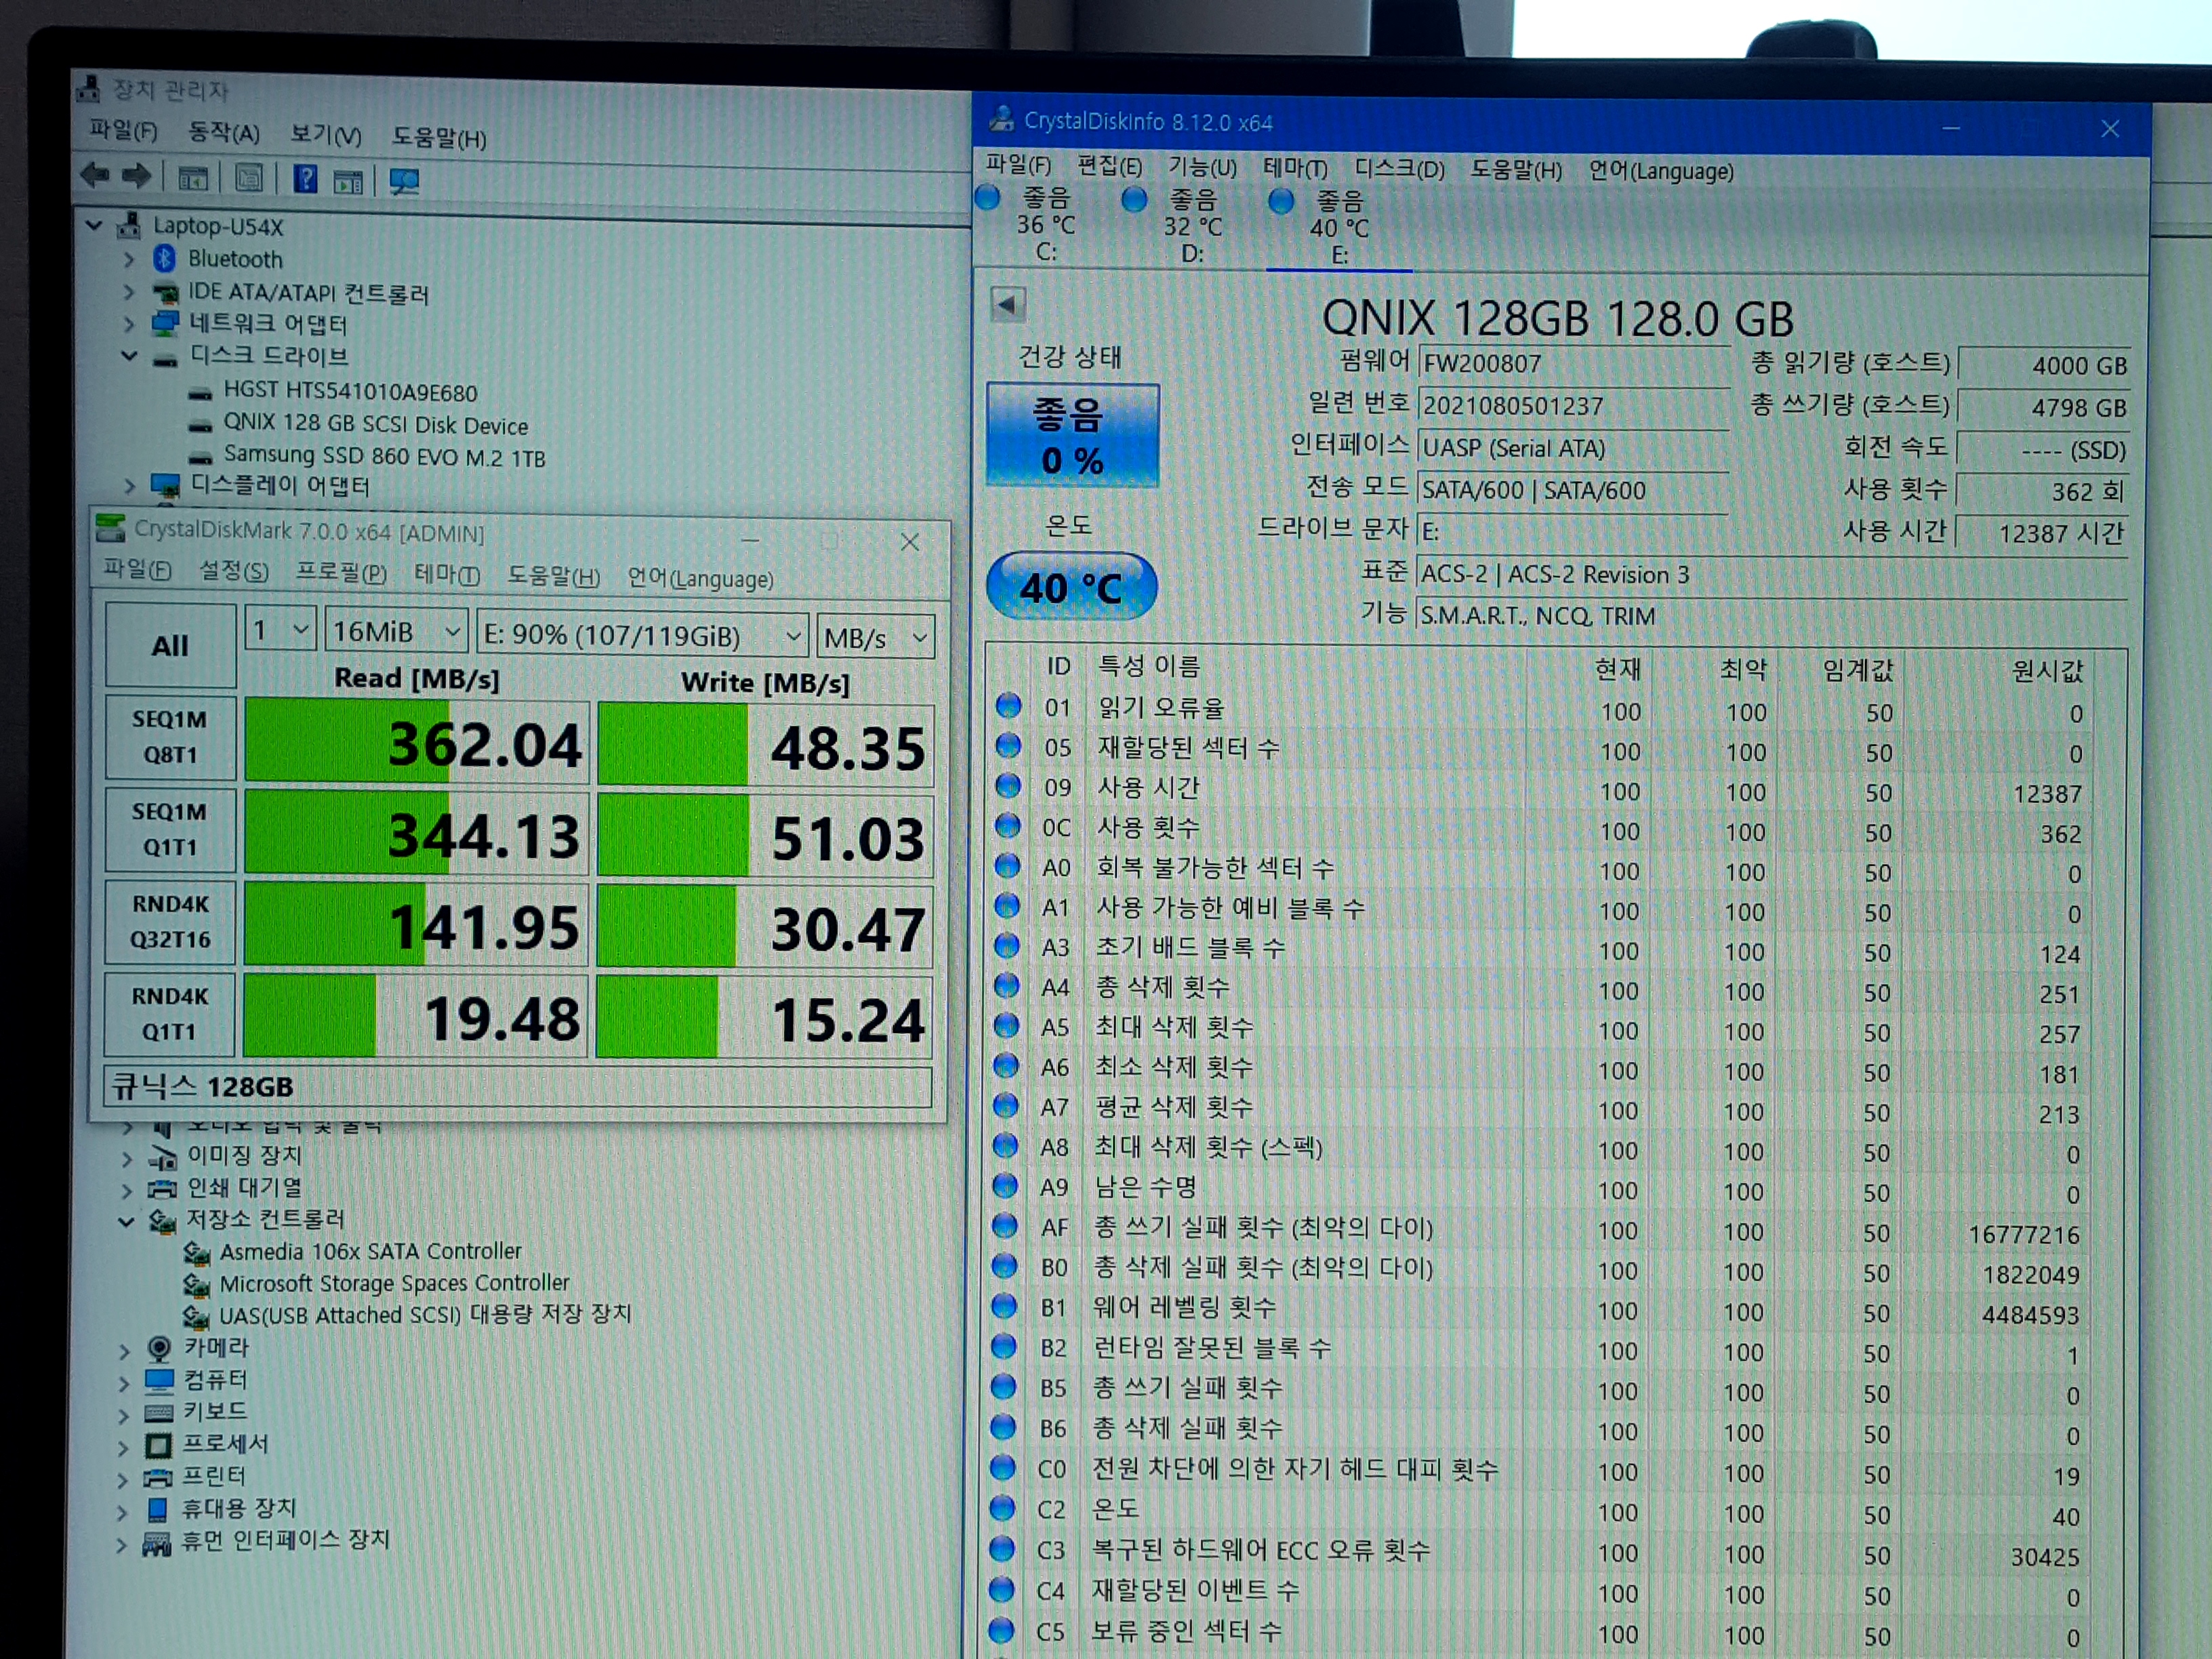Click the Bluetooth icon in the device tree
The image size is (2212, 1659).
coord(164,259)
